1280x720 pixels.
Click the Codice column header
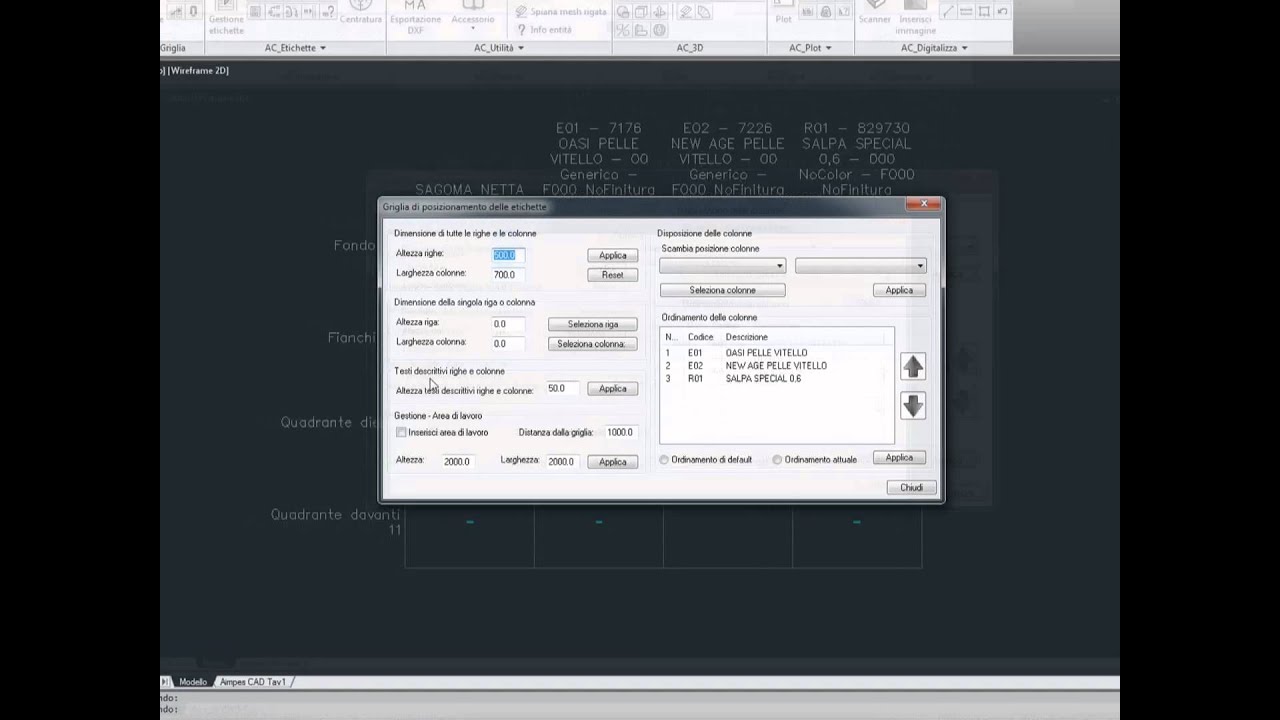tap(703, 337)
